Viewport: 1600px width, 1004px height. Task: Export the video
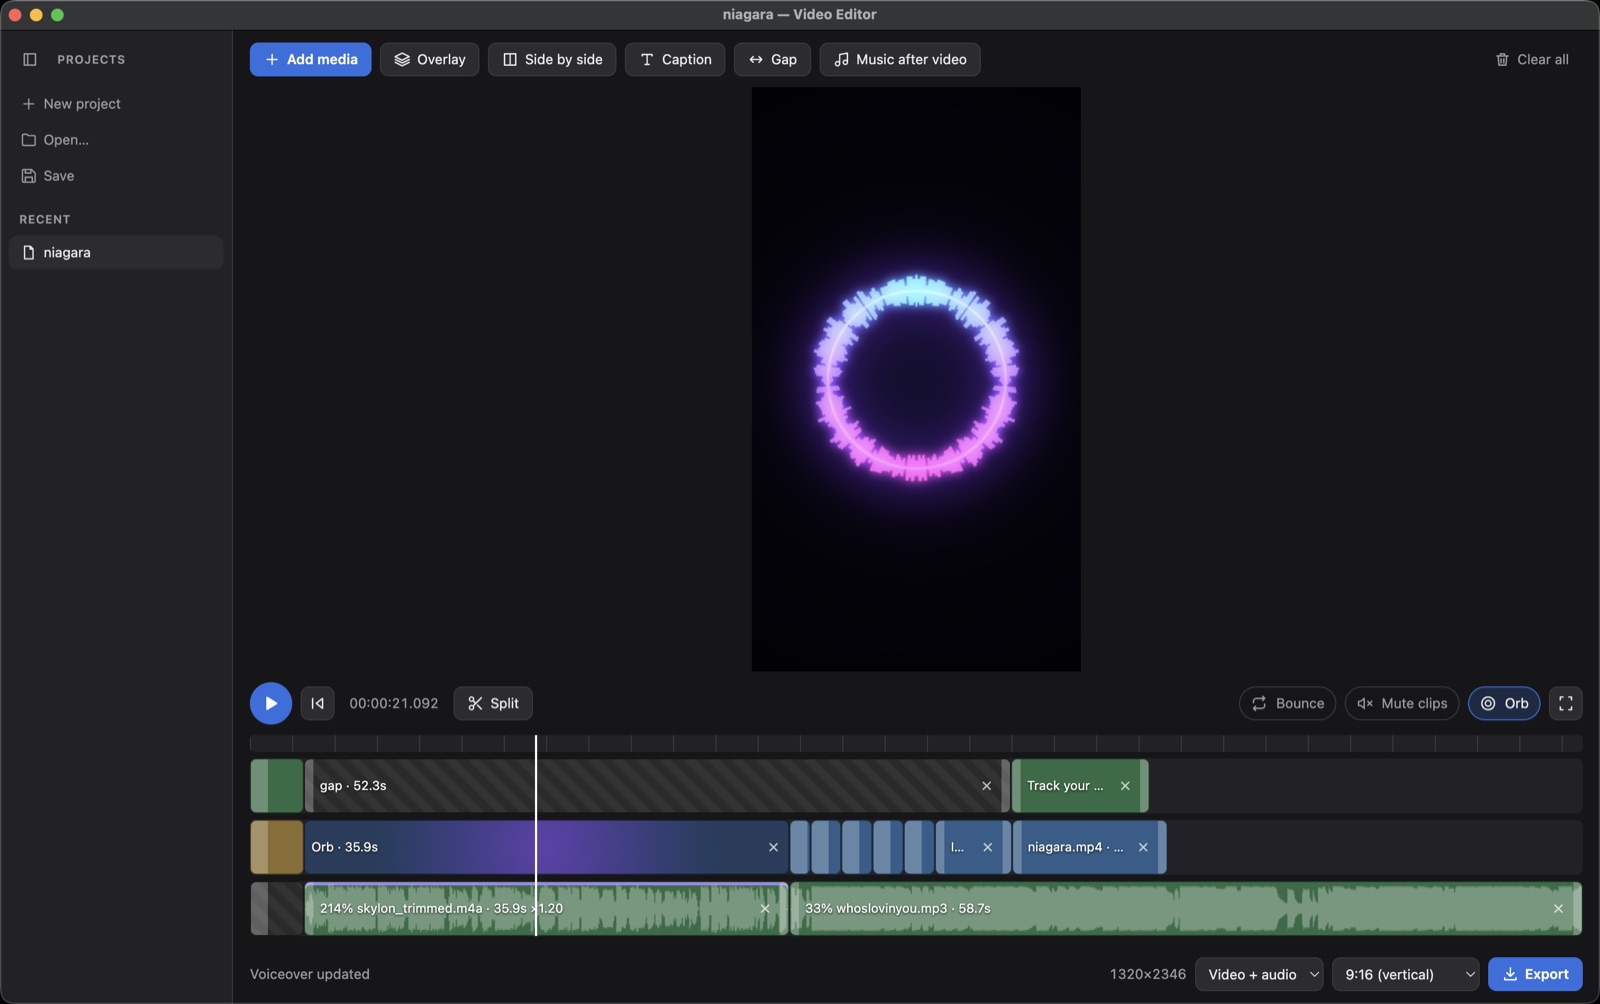(x=1535, y=974)
